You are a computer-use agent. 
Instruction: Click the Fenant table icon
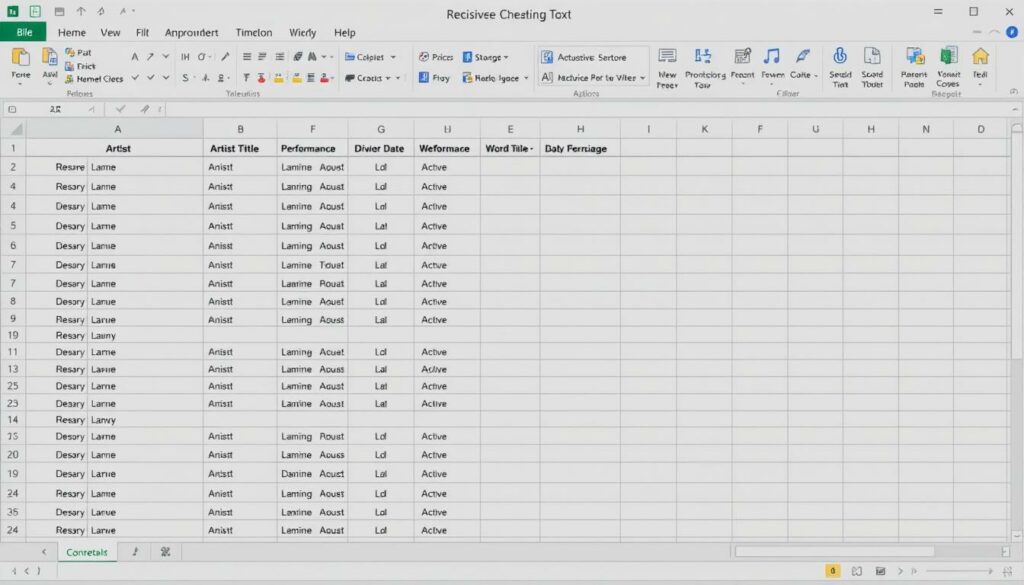(743, 56)
